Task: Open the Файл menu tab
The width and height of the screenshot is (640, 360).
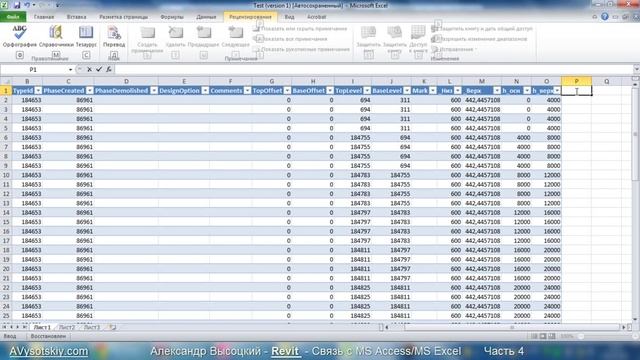Action: [13, 17]
